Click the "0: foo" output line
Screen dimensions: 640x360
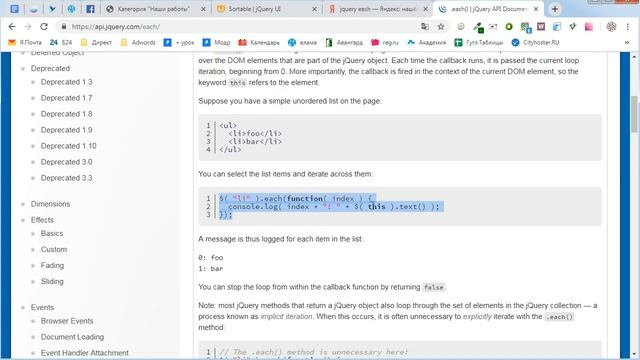211,258
